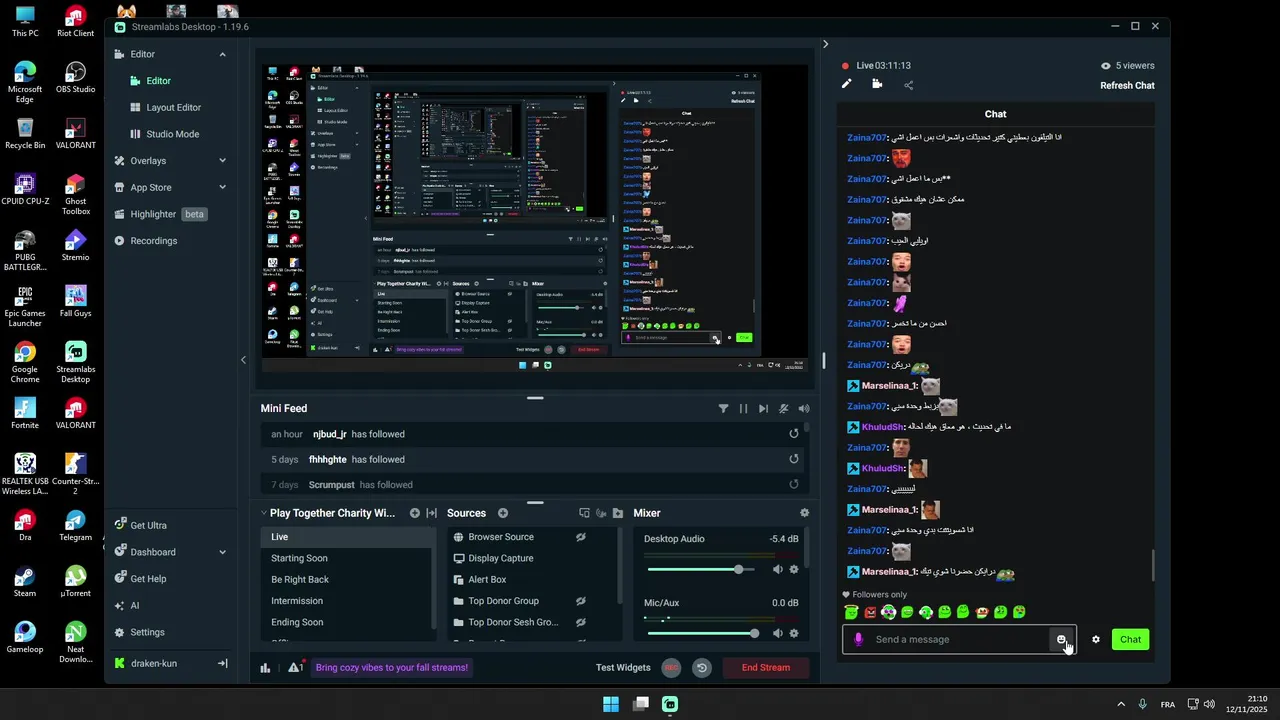
Task: Open clip camera icon under Live timer
Action: 877,85
